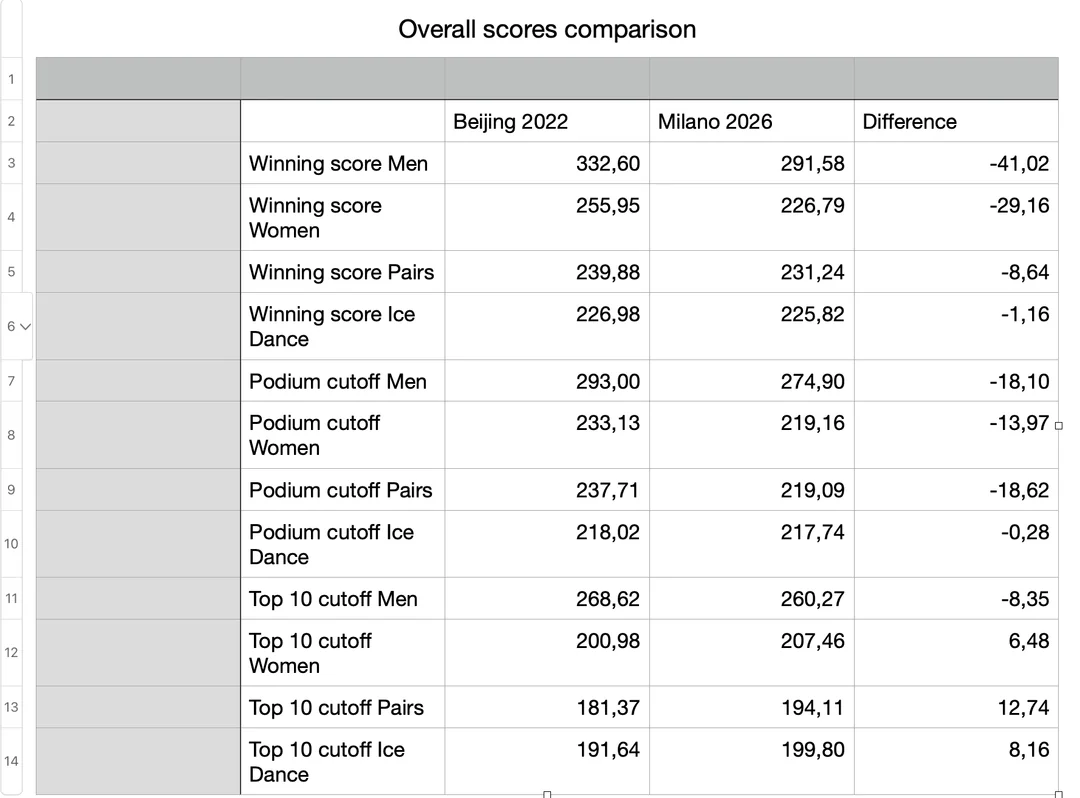Click the 'Difference' header cell
The height and width of the screenshot is (798, 1080).
[x=955, y=122]
